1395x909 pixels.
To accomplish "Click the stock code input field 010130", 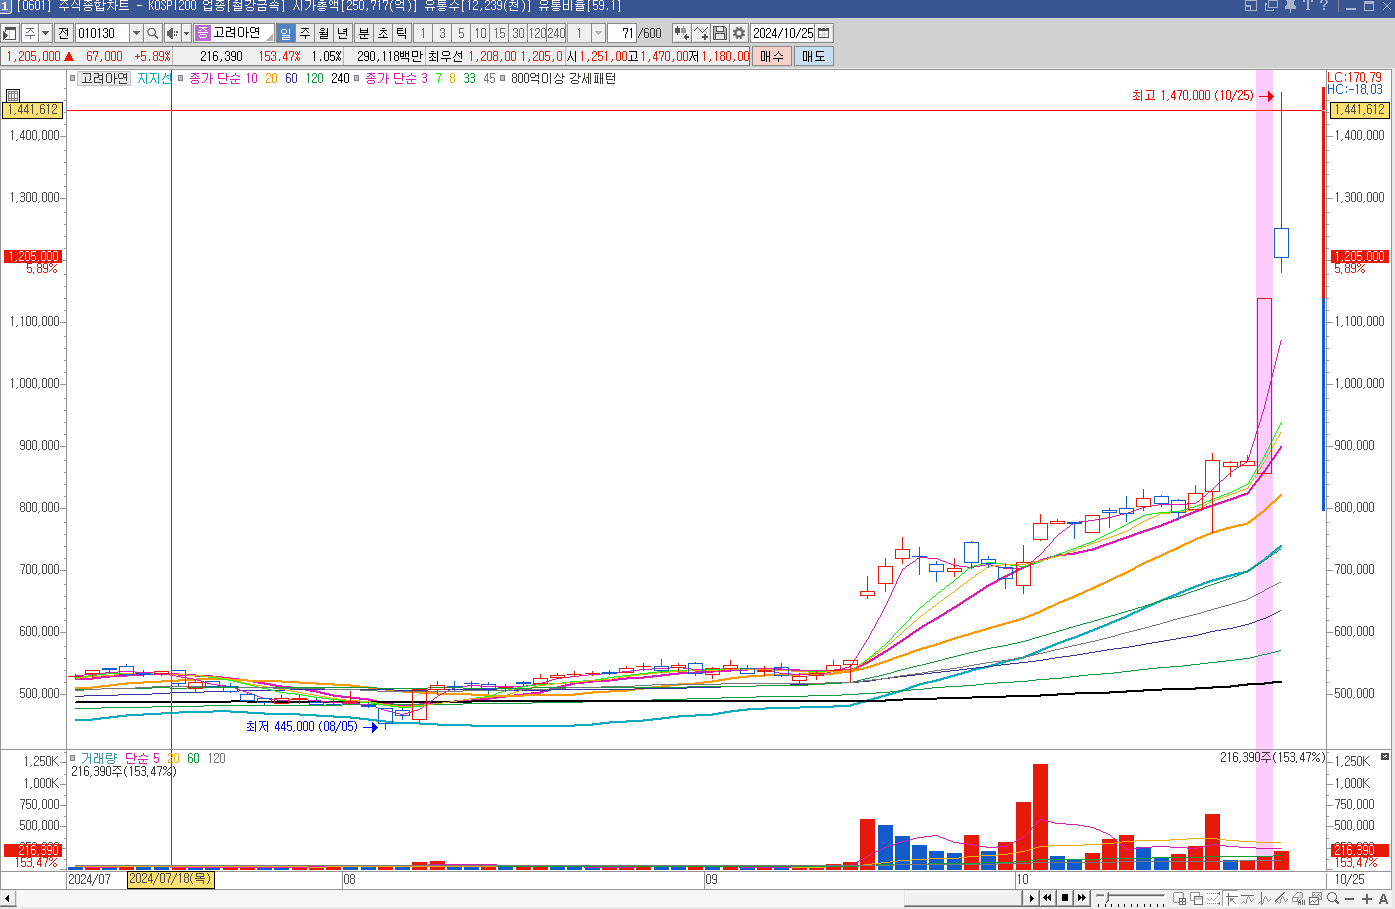I will (x=103, y=33).
